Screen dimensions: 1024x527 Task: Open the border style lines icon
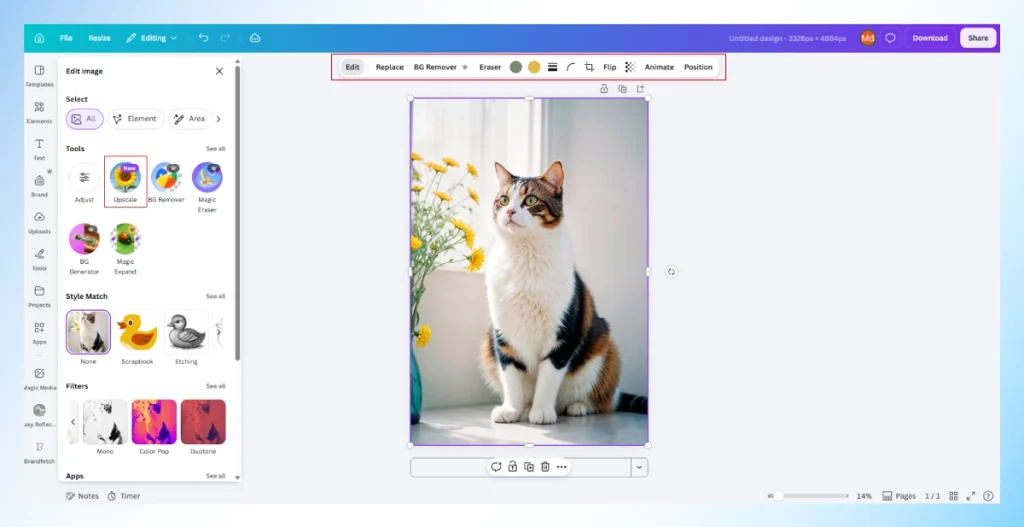pyautogui.click(x=552, y=67)
